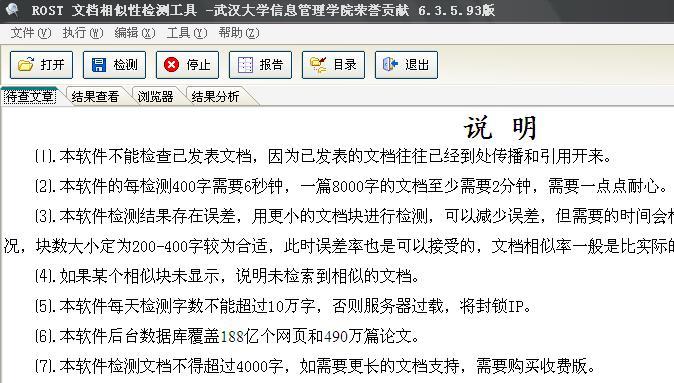This screenshot has width=674, height=383.
Task: Click the ROST application icon in title bar
Action: pos(12,9)
